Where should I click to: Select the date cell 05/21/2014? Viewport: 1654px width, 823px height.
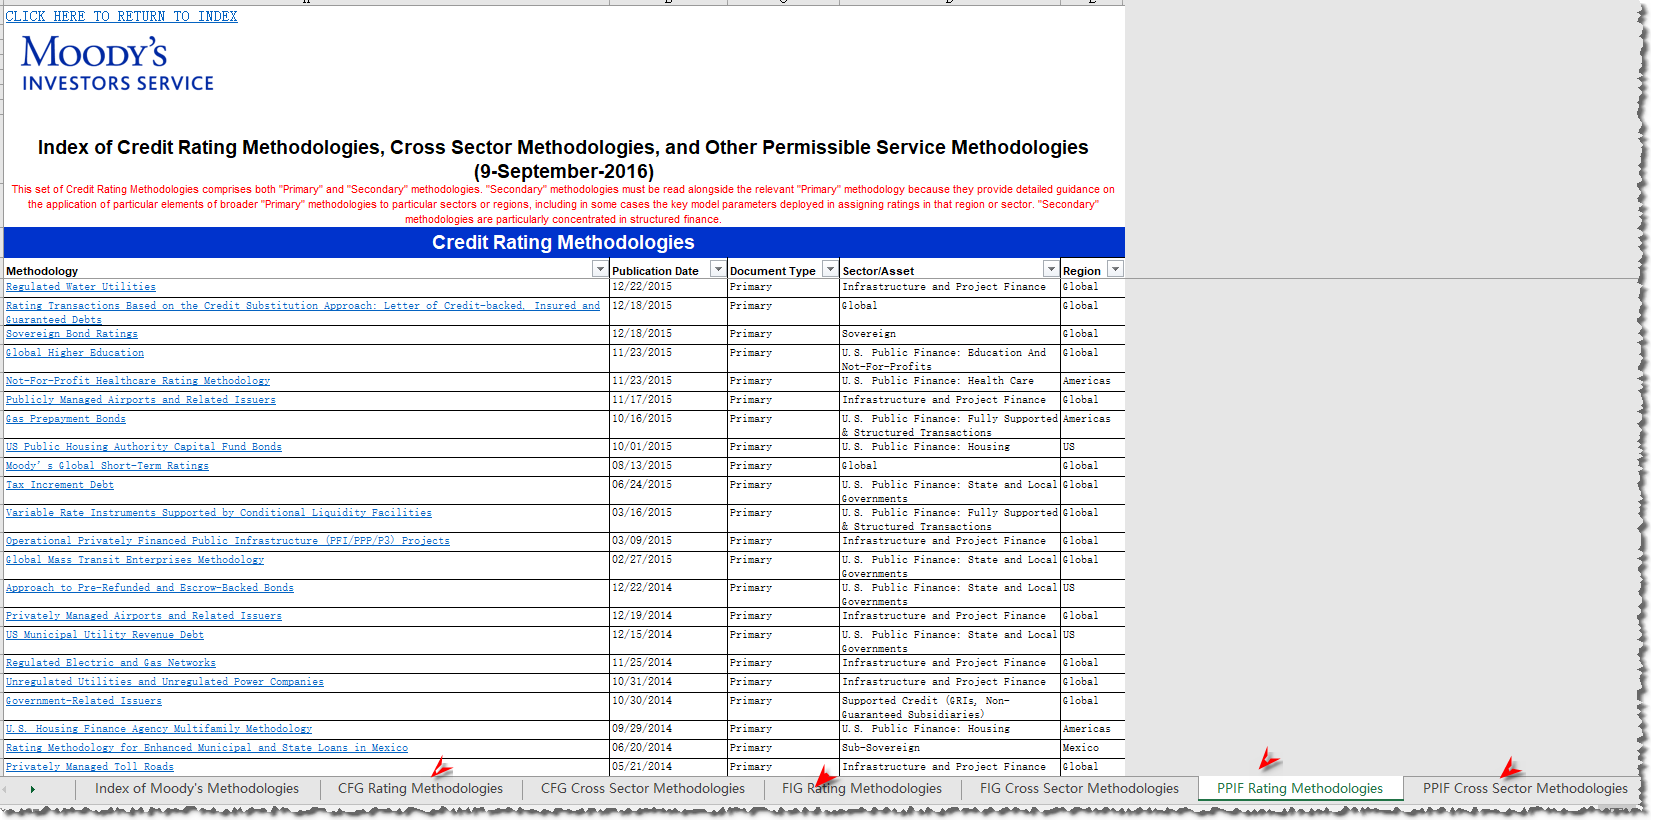(668, 768)
